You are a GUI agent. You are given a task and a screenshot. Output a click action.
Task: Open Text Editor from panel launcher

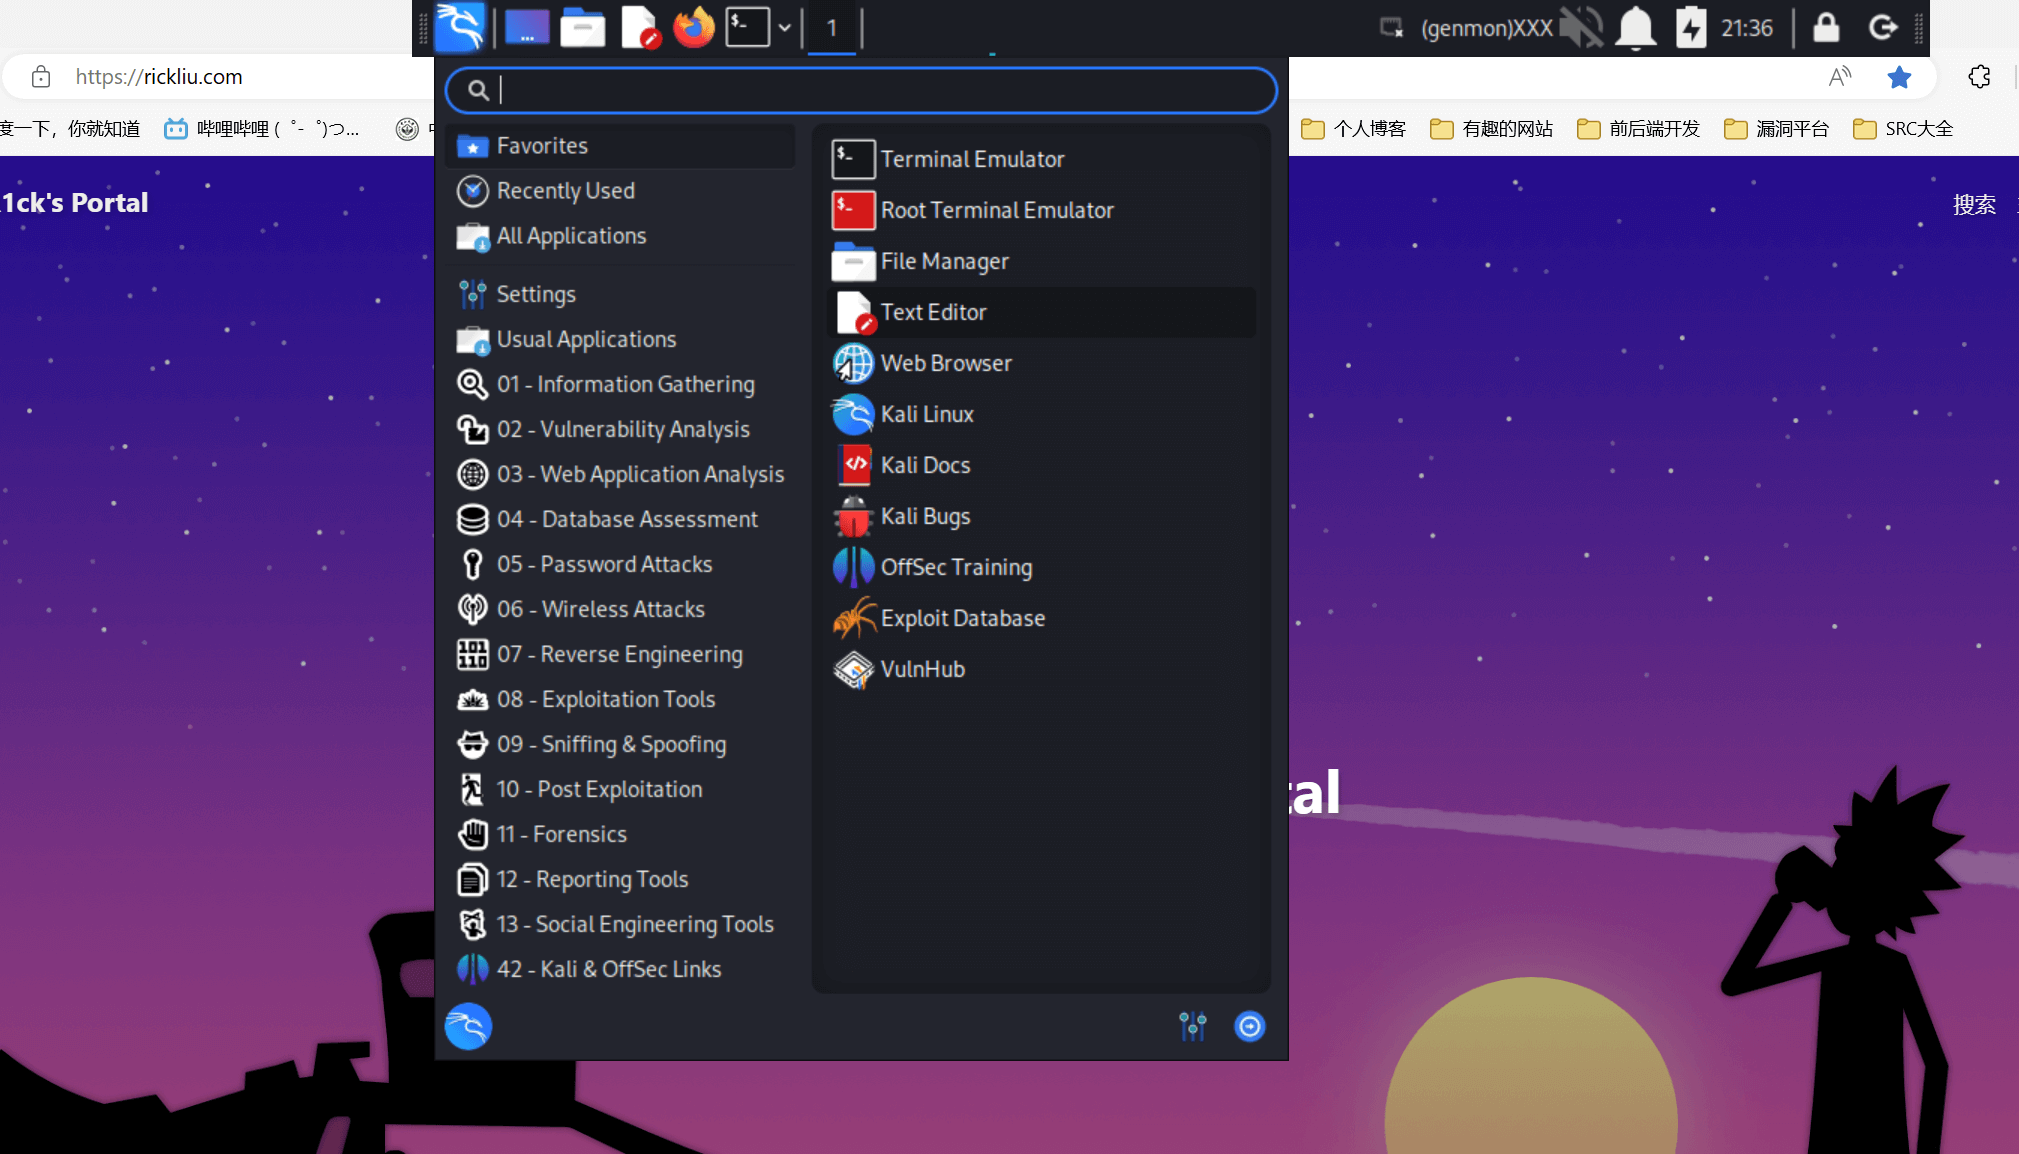(x=640, y=27)
